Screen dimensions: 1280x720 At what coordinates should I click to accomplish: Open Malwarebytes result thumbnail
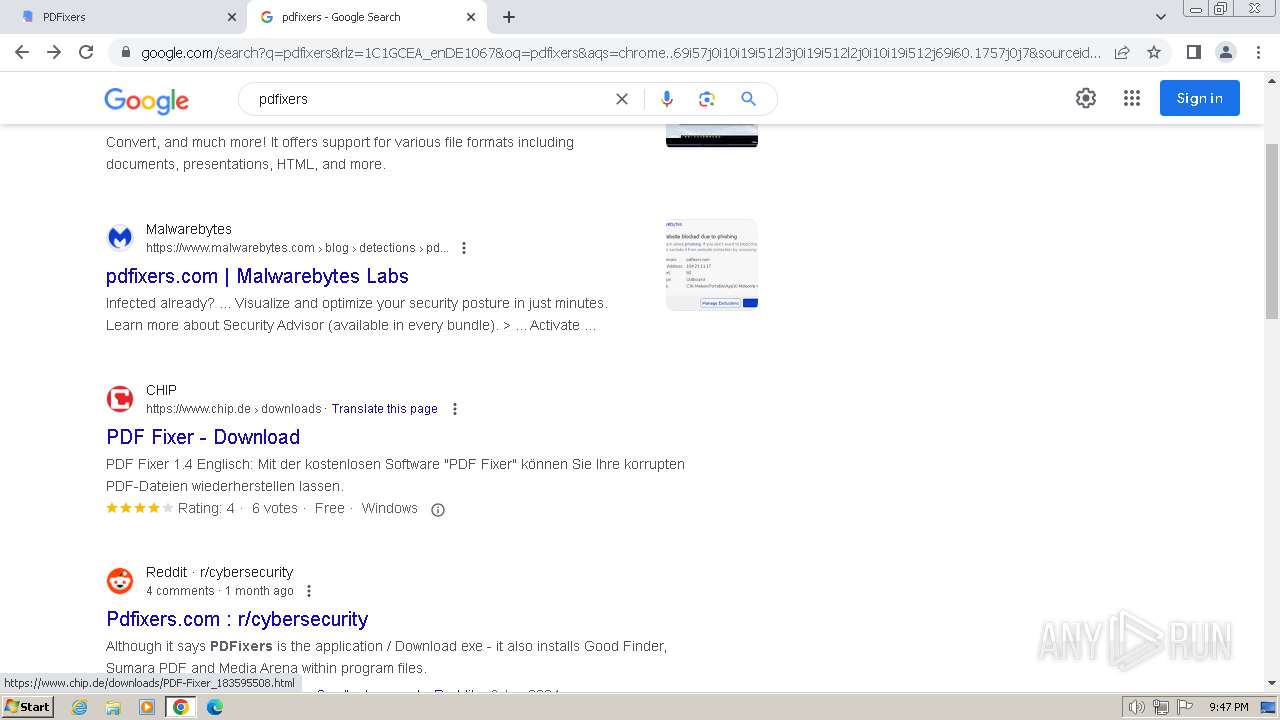pyautogui.click(x=712, y=265)
